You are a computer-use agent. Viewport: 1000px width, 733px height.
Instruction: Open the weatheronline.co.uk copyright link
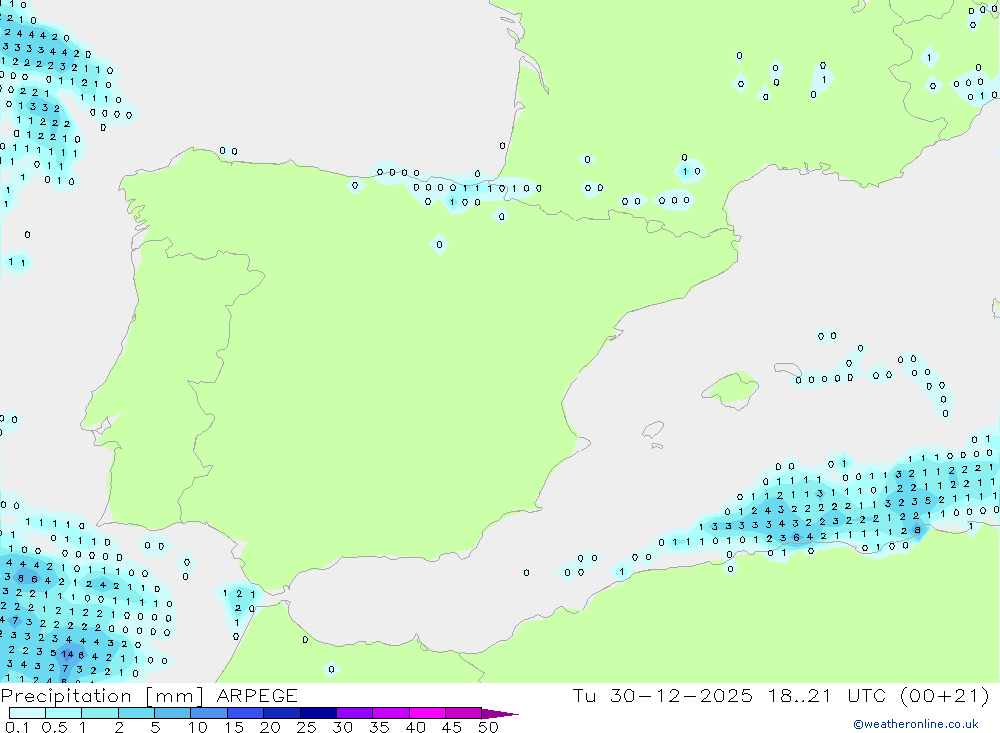916,724
